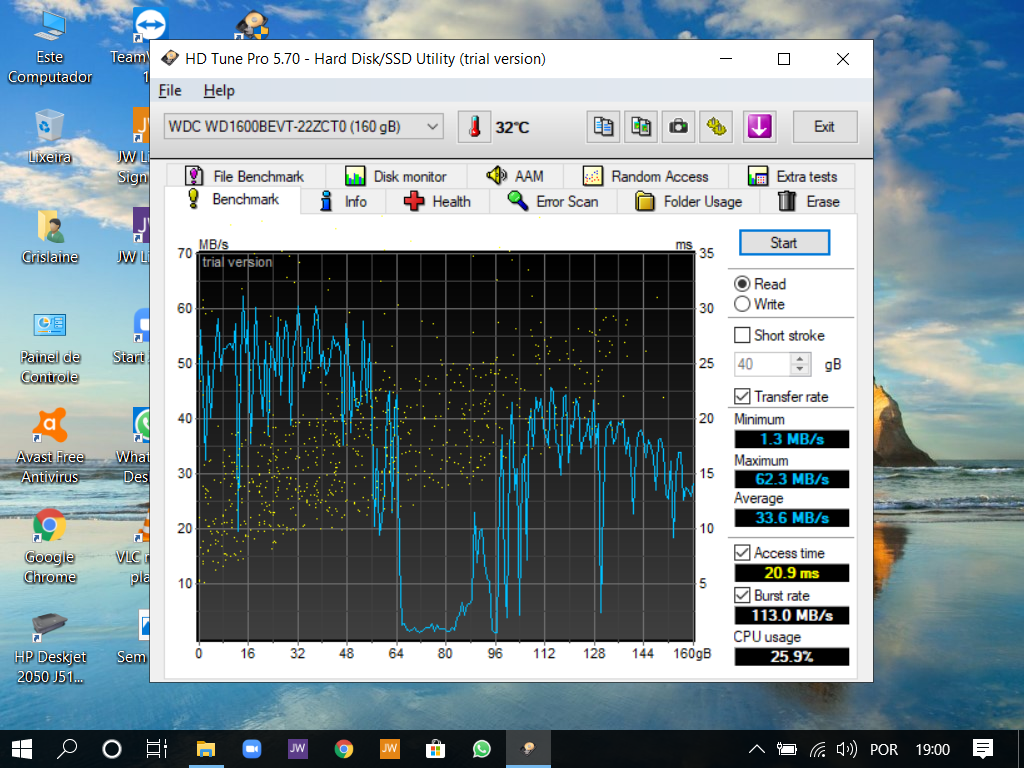Save screenshot using the camera icon
The image size is (1024, 768).
click(x=679, y=127)
